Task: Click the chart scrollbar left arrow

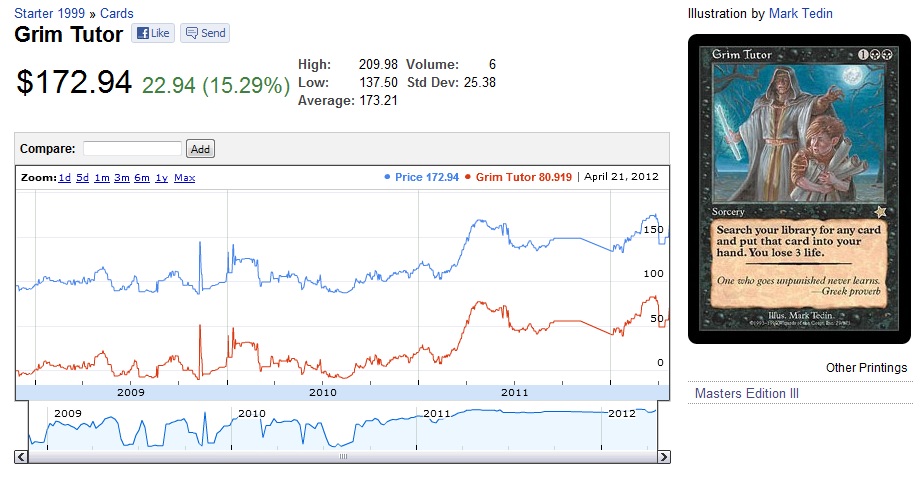Action: click(x=21, y=457)
